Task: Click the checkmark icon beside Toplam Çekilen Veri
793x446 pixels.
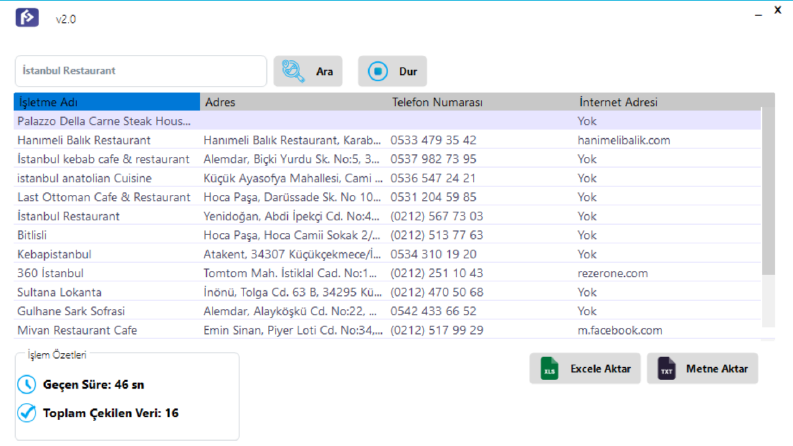Action: tap(27, 413)
